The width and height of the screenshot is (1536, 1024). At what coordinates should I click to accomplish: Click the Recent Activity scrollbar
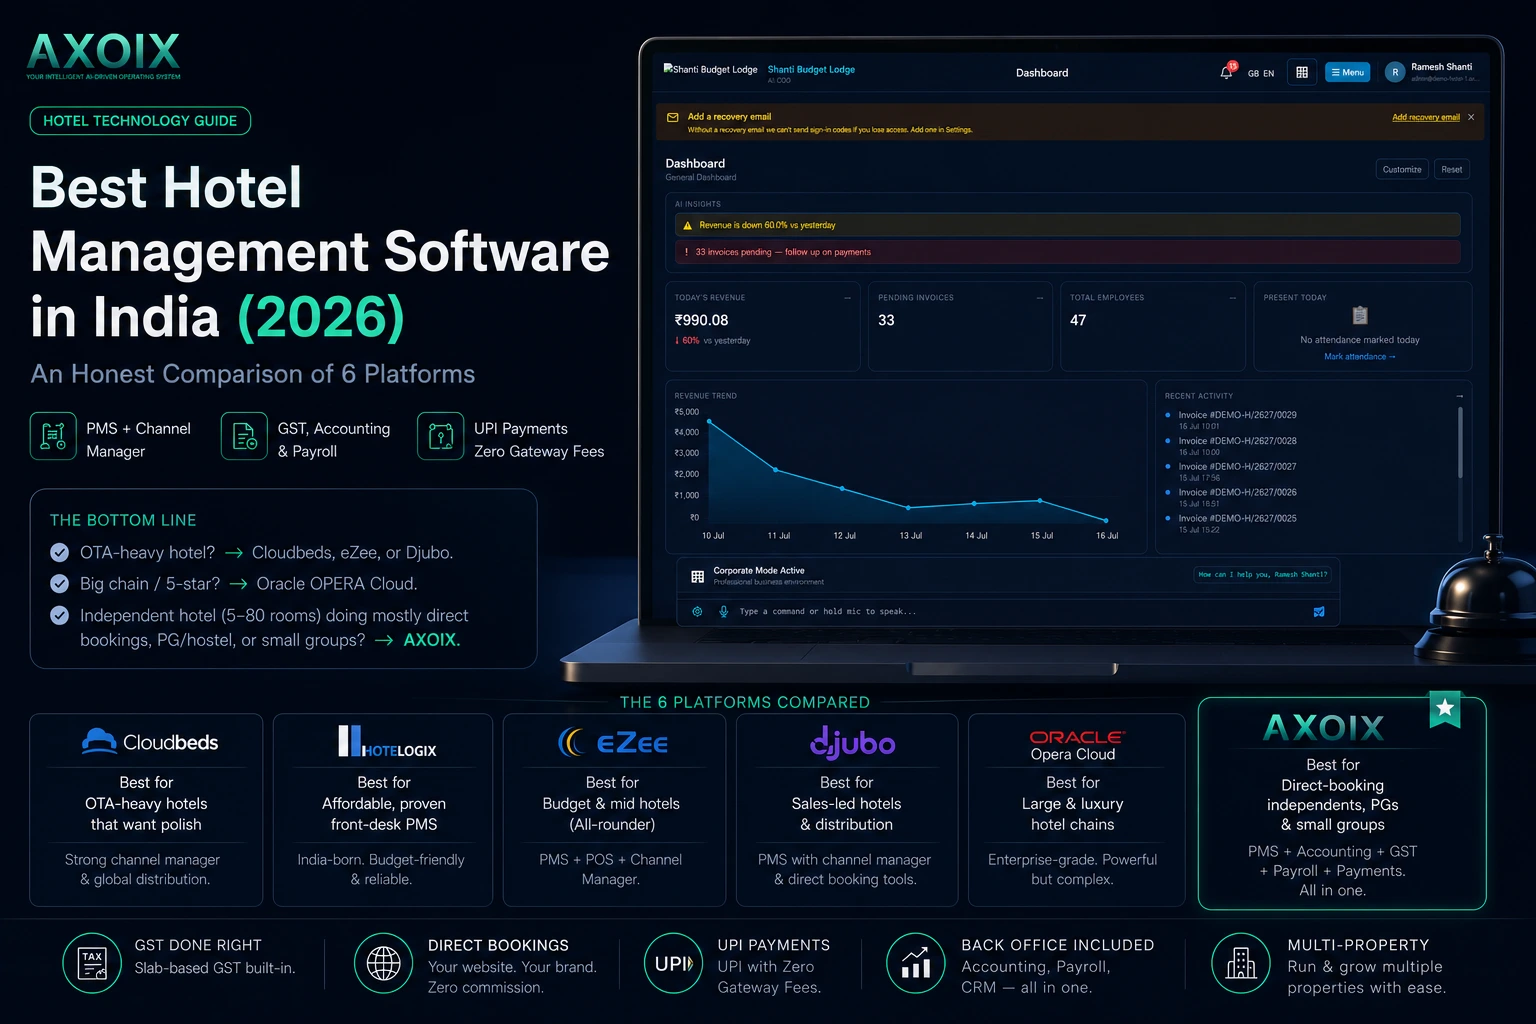[x=1461, y=442]
